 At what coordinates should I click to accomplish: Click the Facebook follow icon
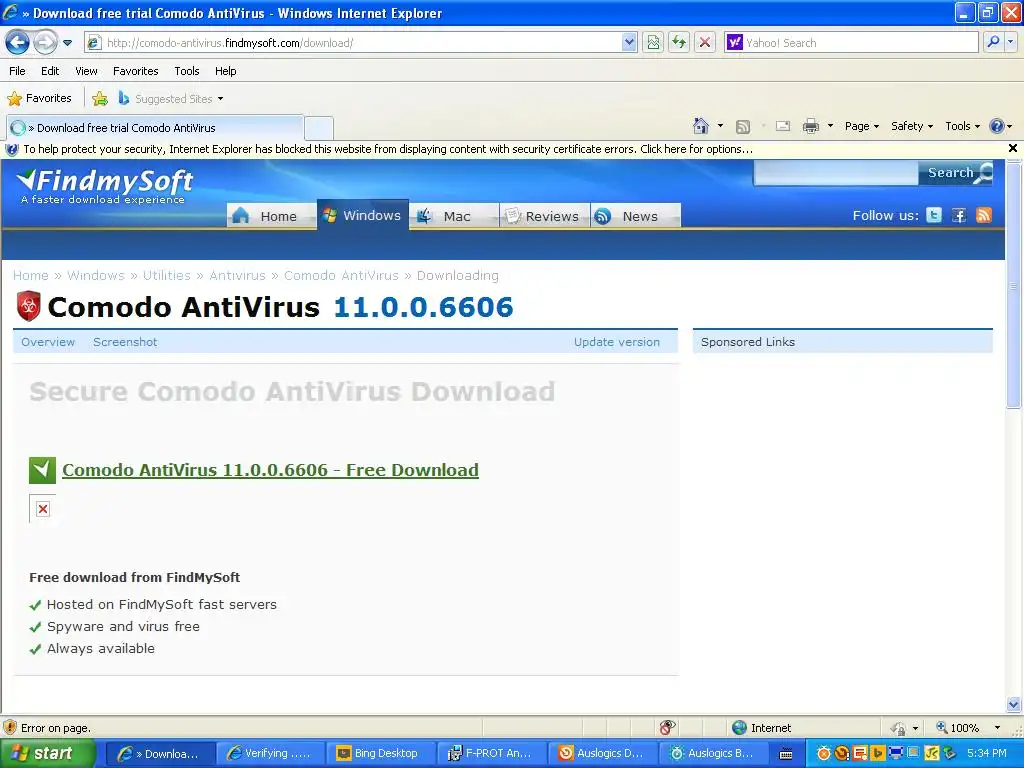coord(959,215)
